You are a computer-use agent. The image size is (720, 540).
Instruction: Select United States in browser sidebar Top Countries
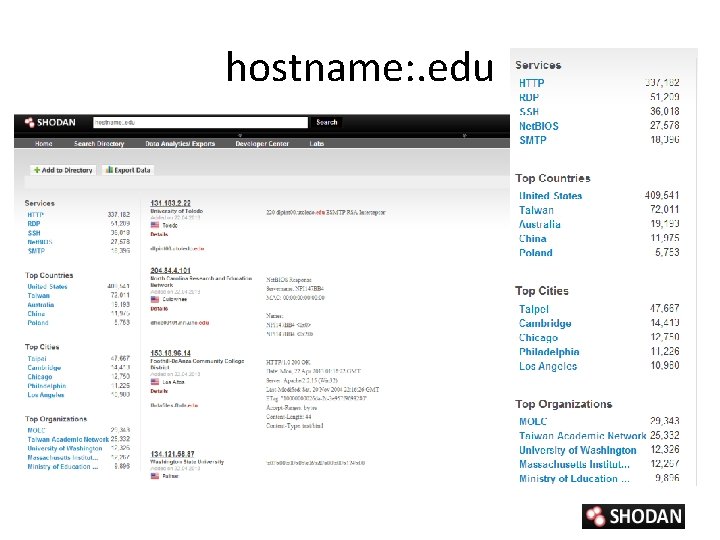(x=47, y=287)
